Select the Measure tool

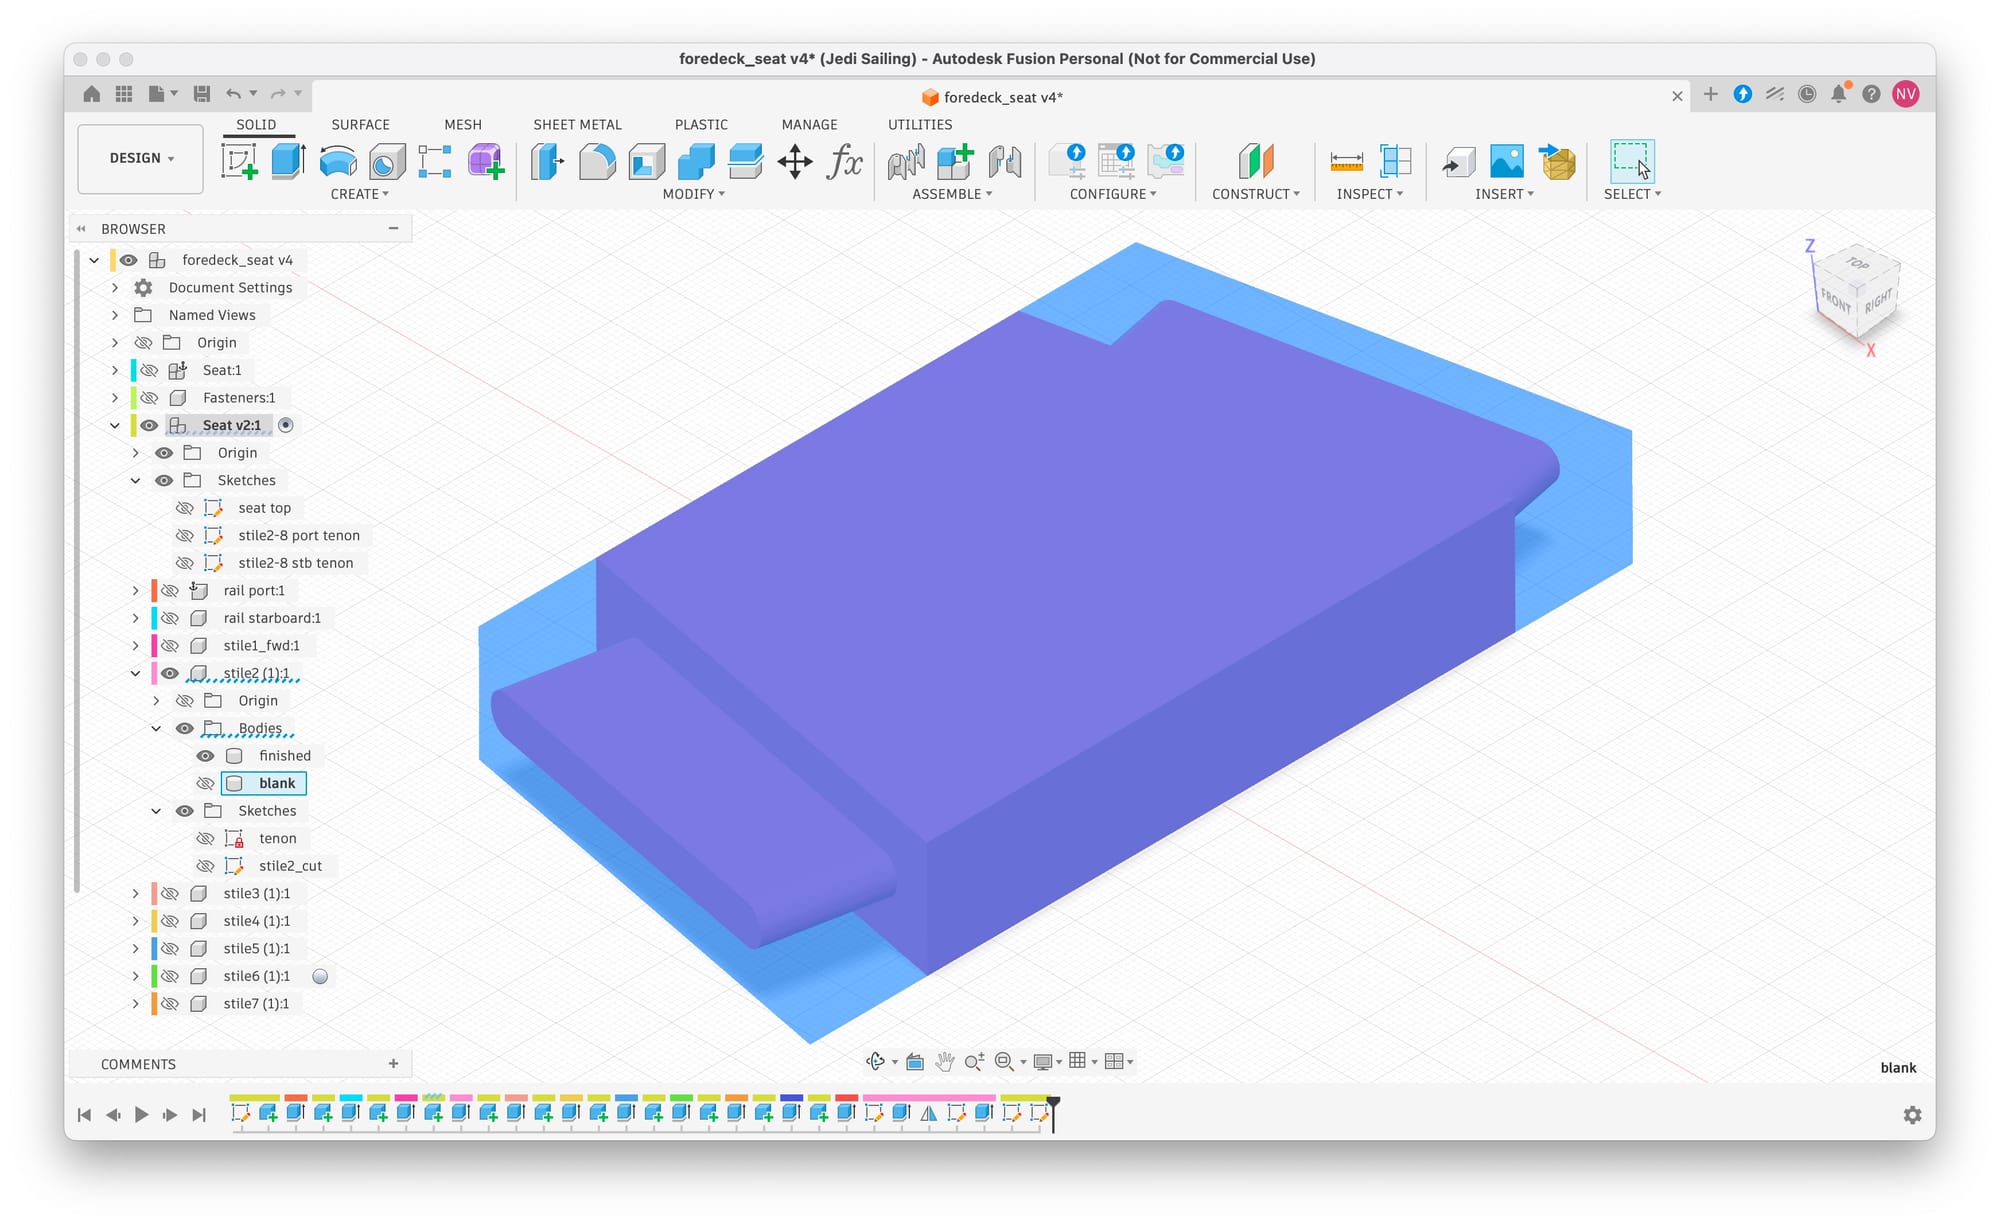1347,161
